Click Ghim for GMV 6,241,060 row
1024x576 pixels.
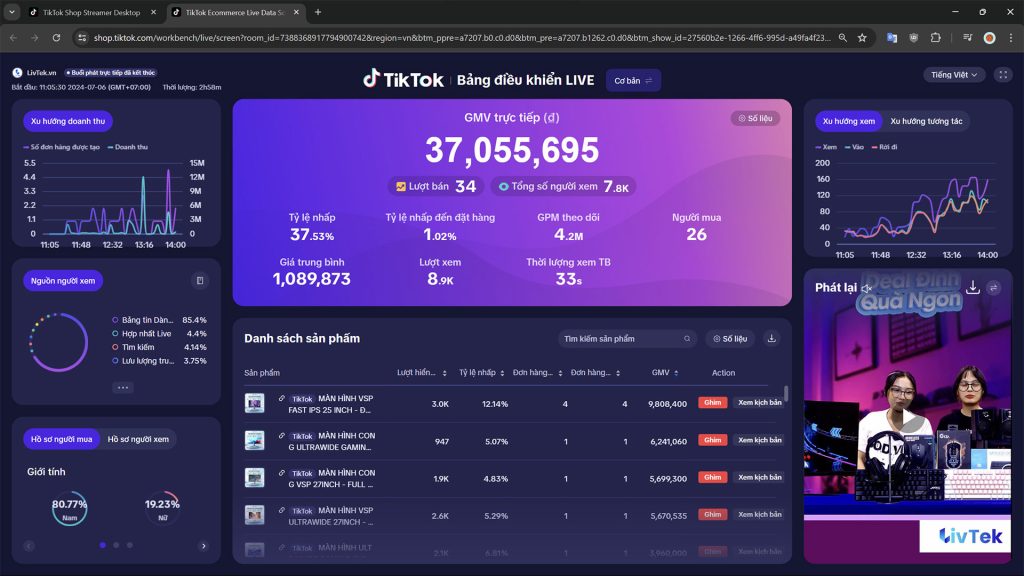[712, 440]
